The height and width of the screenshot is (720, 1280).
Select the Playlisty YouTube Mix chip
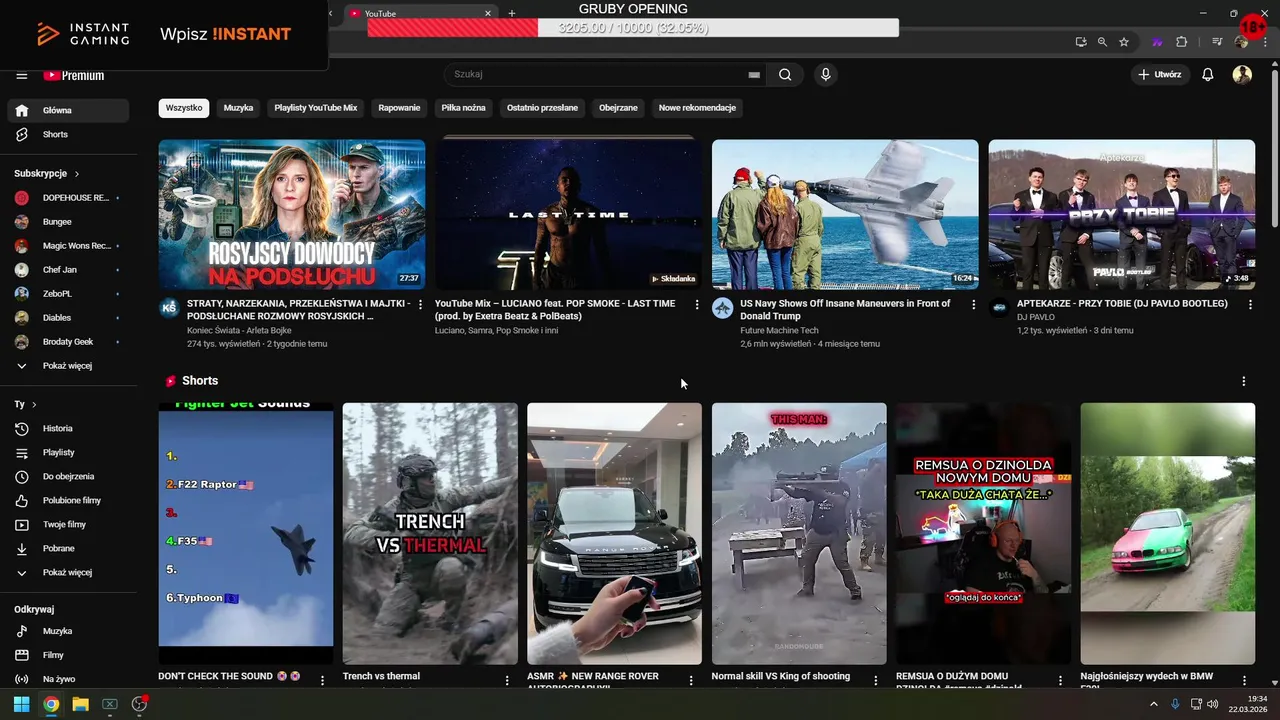point(316,108)
